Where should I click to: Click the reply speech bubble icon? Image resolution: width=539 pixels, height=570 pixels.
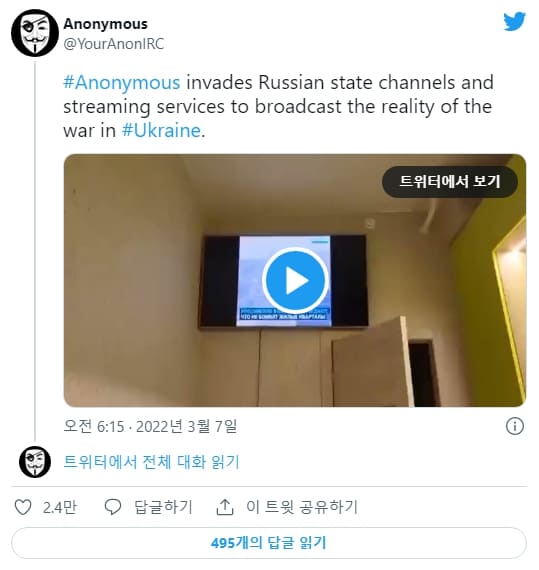pos(113,507)
